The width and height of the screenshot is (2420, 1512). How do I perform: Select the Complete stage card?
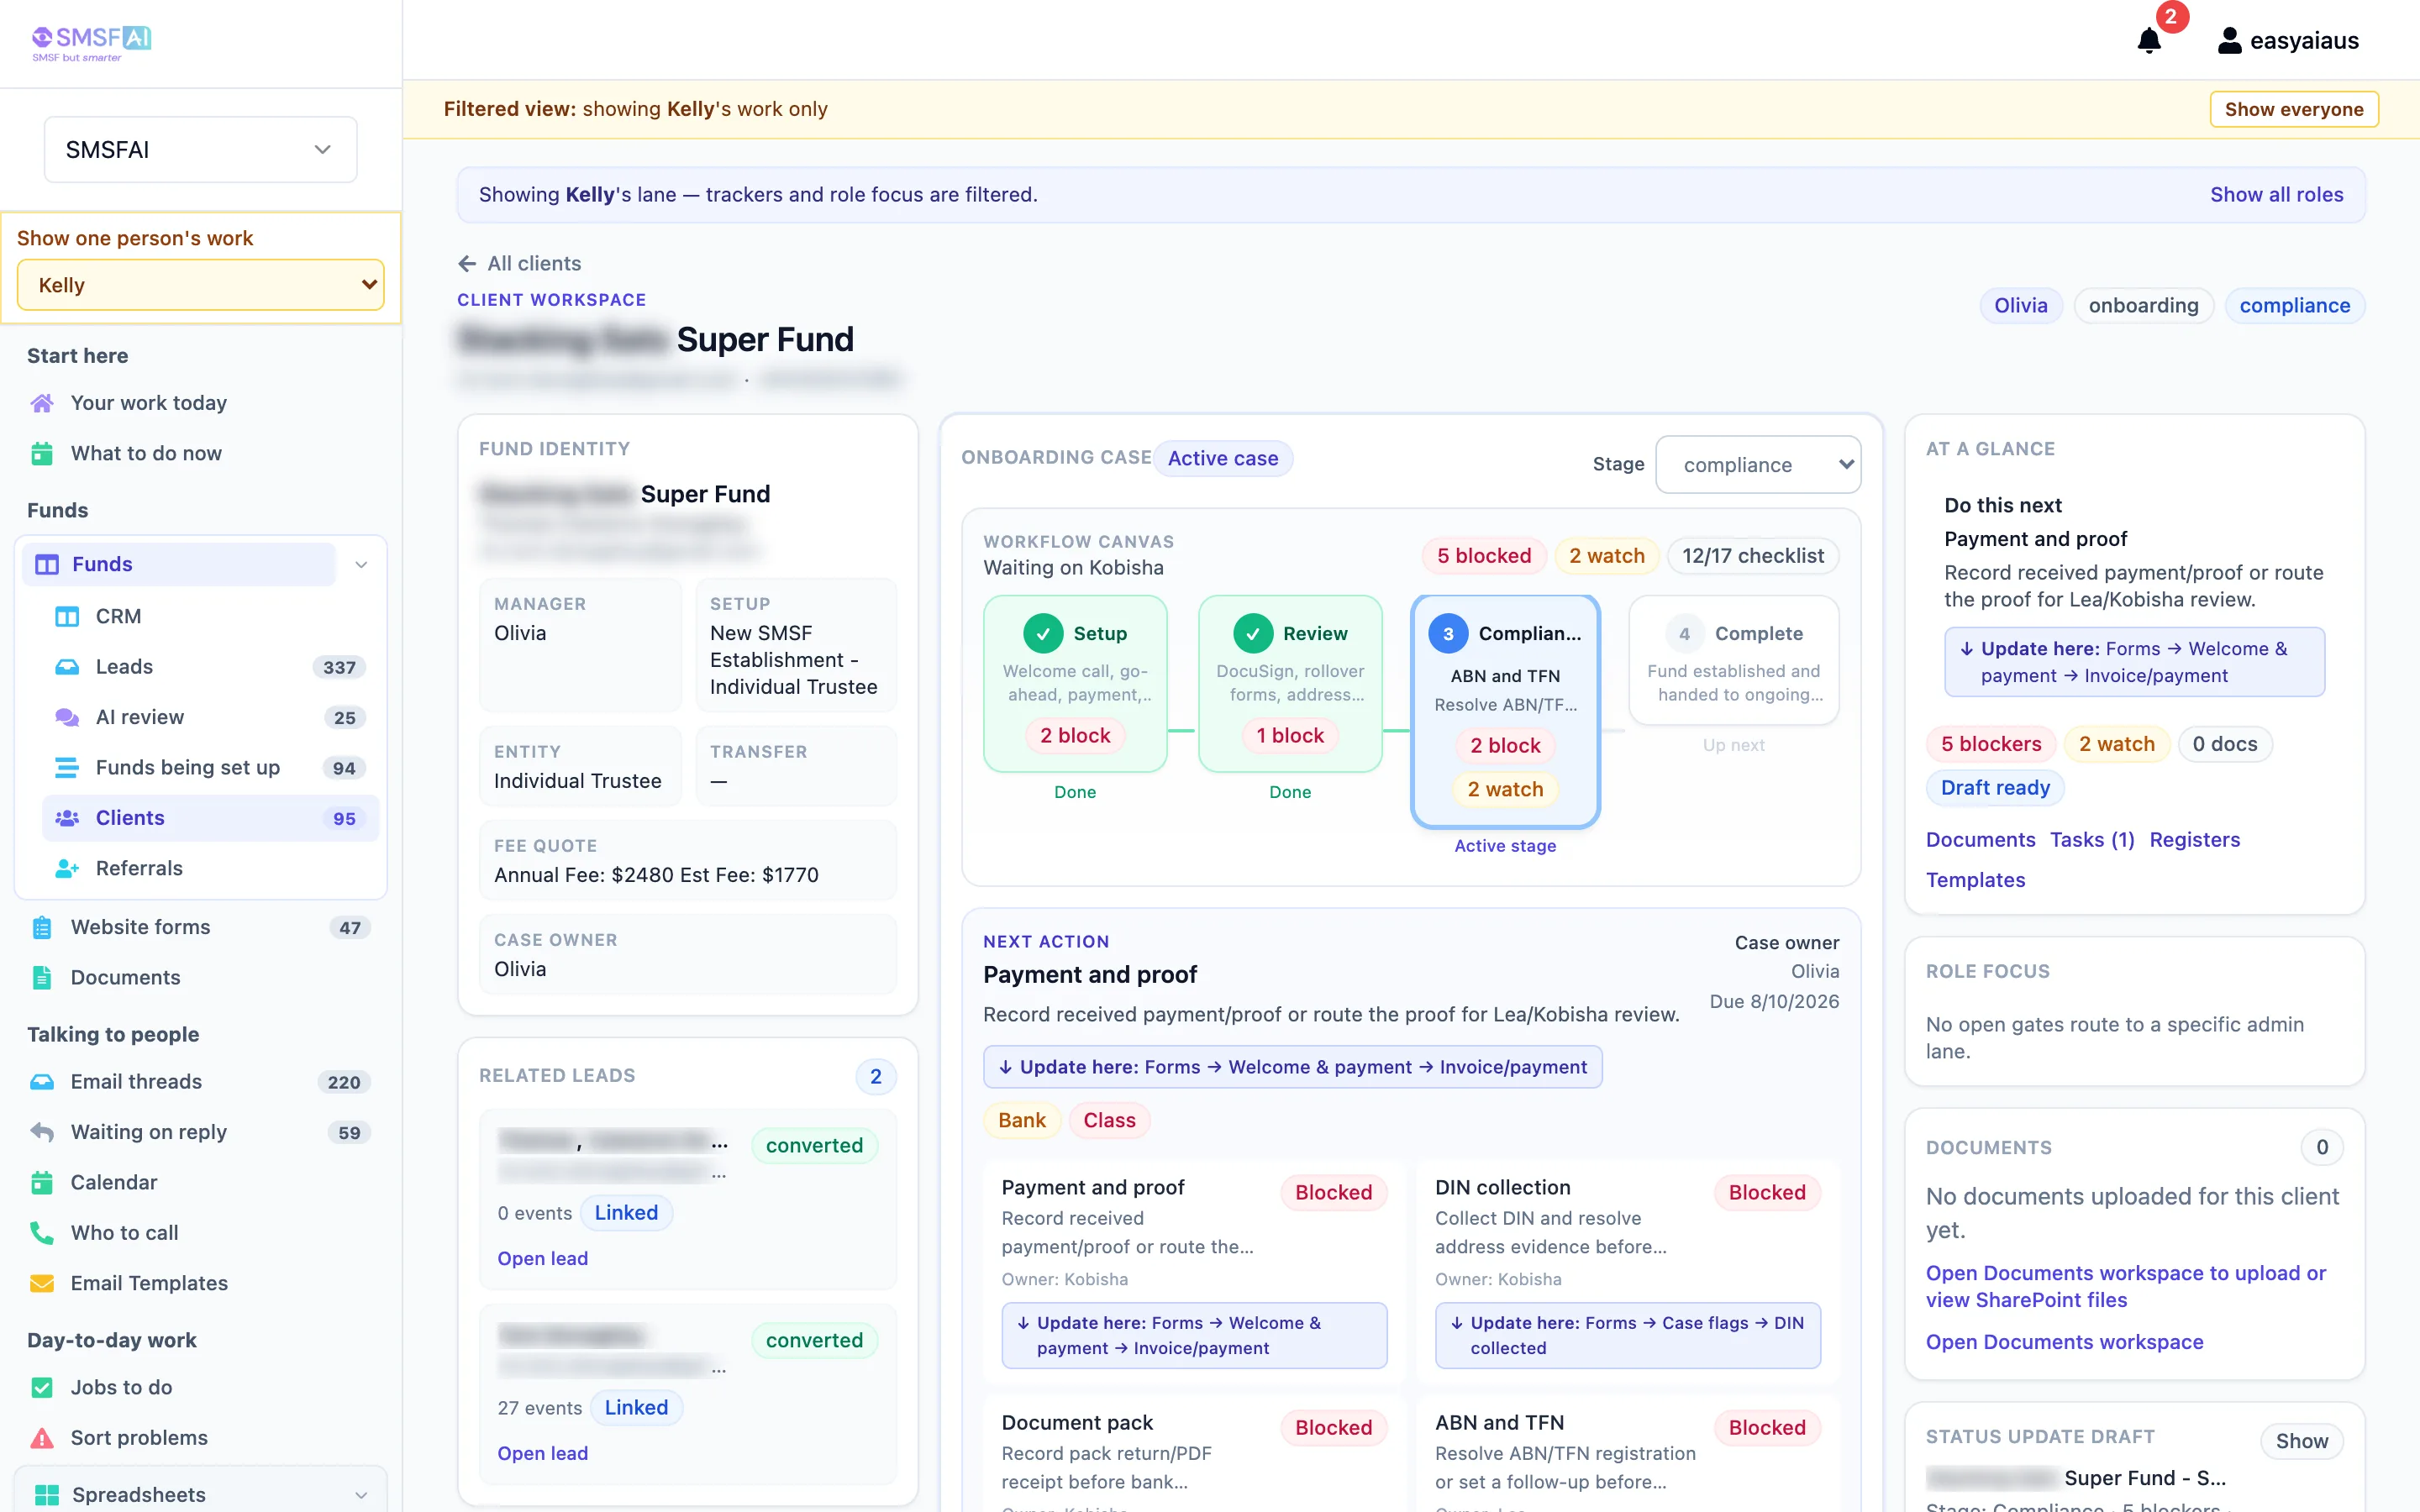(x=1733, y=660)
